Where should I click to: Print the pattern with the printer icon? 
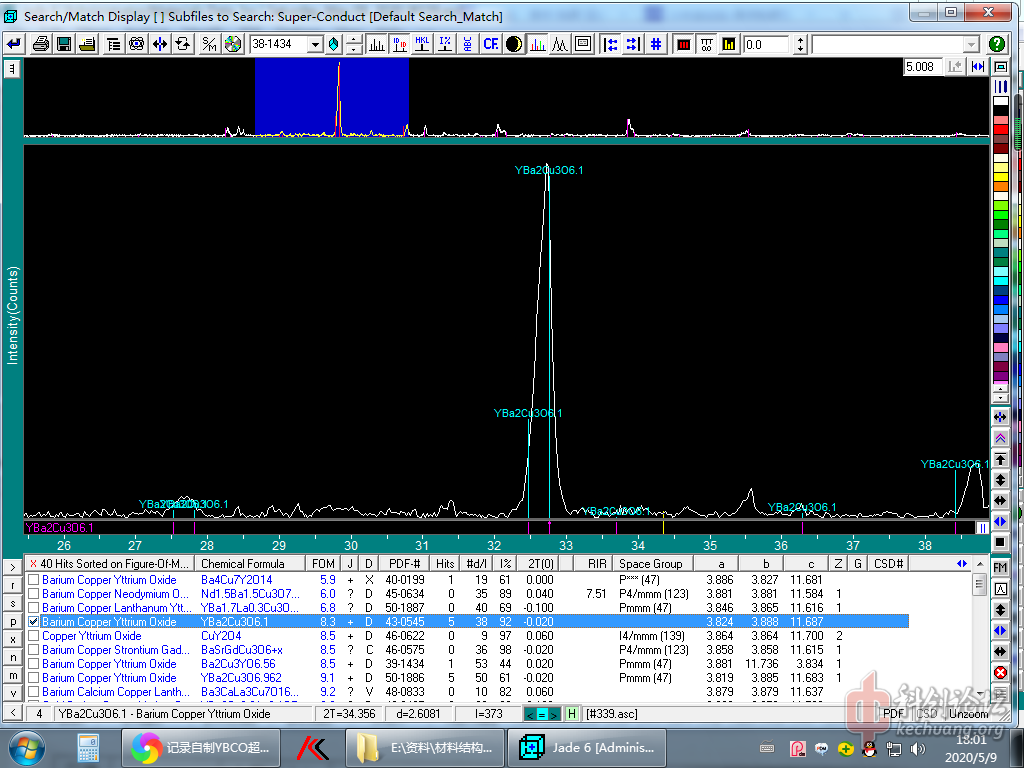coord(40,44)
